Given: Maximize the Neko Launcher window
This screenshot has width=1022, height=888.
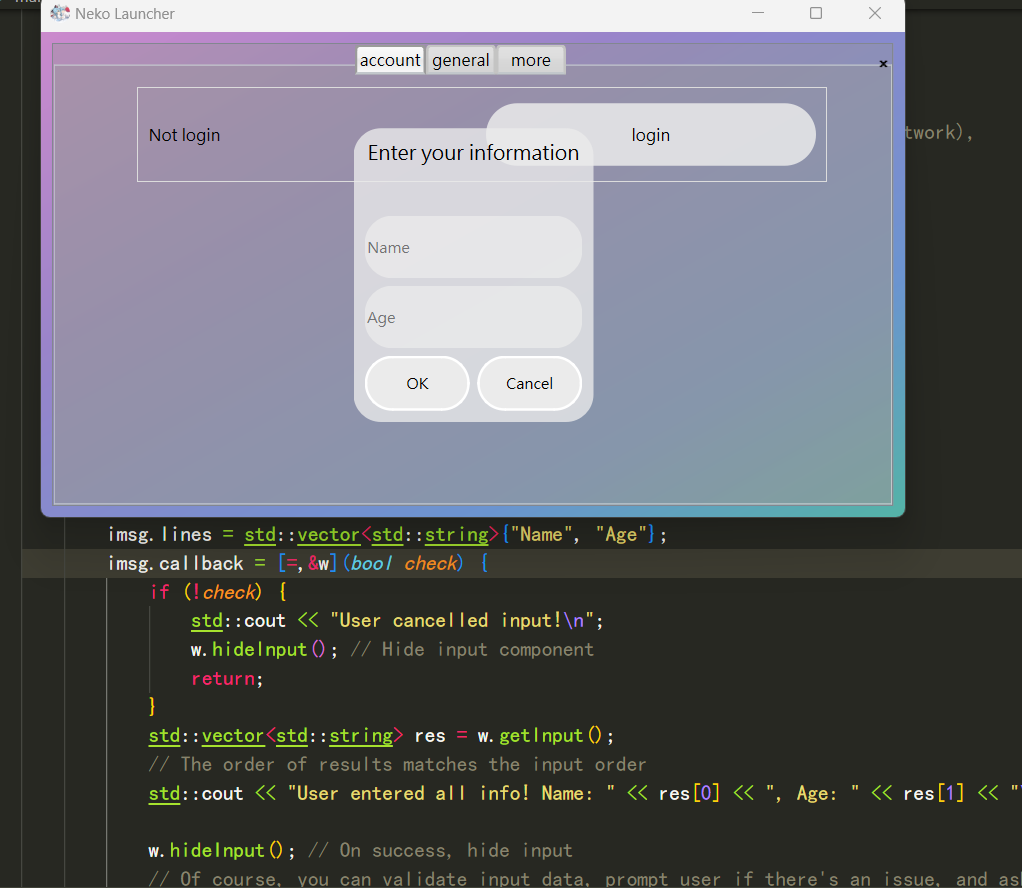Looking at the screenshot, I should (x=815, y=13).
